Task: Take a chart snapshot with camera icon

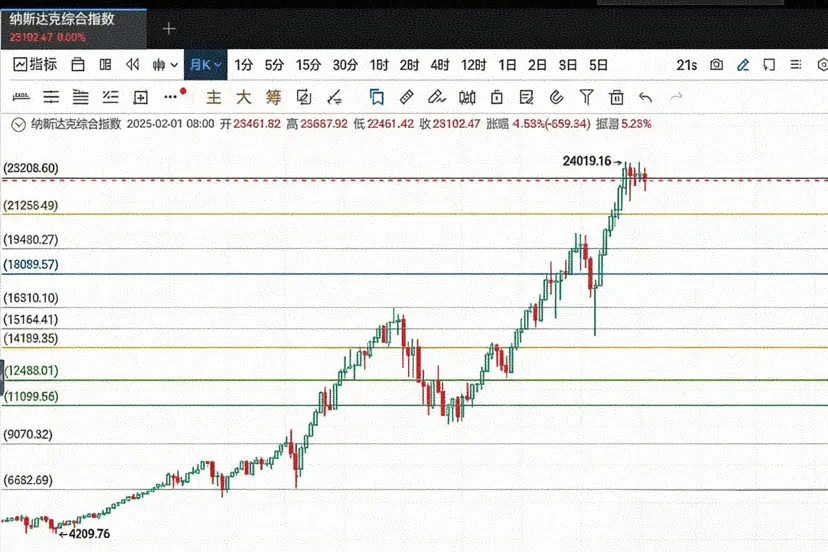Action: [717, 64]
